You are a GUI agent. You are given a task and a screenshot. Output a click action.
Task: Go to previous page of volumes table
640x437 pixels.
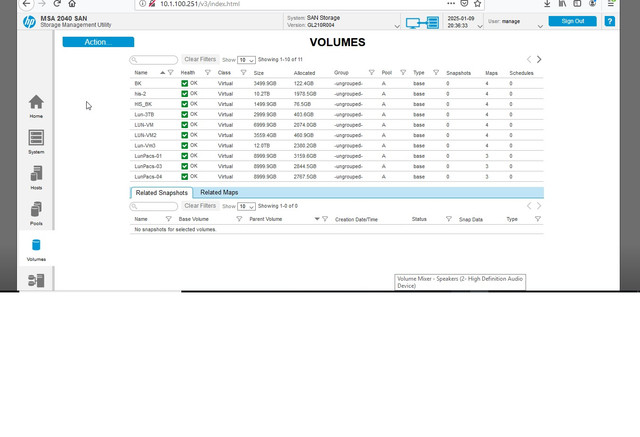[529, 60]
